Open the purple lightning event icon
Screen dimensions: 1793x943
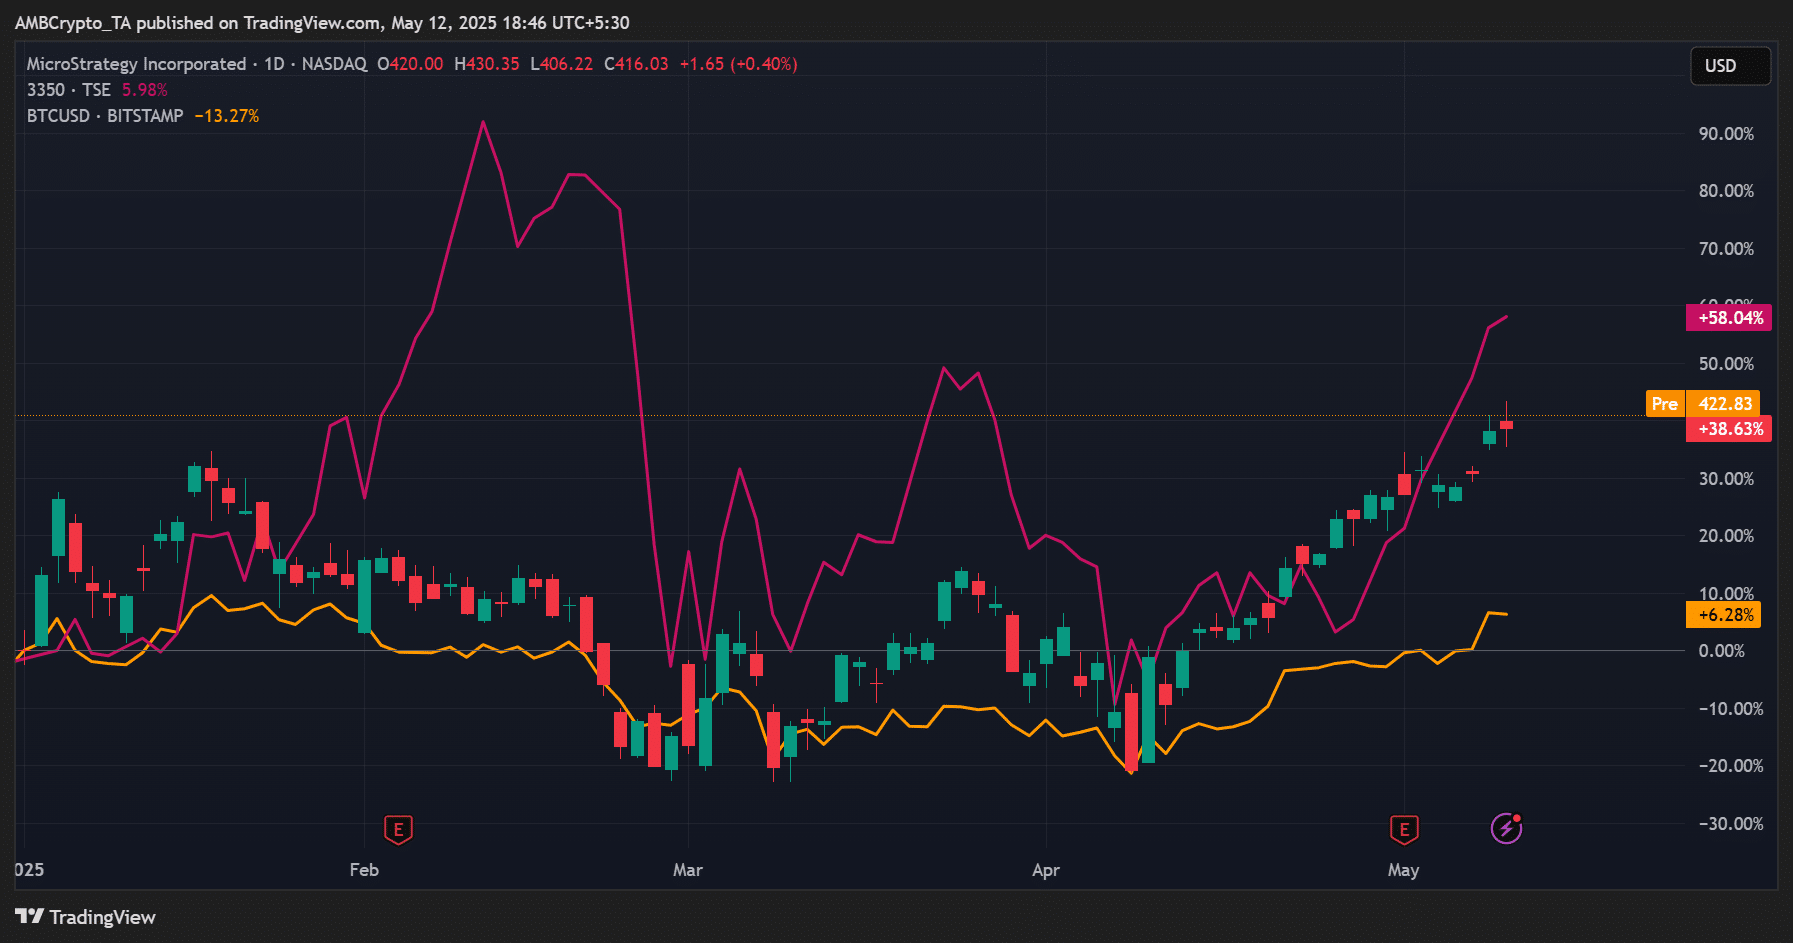pos(1506,829)
